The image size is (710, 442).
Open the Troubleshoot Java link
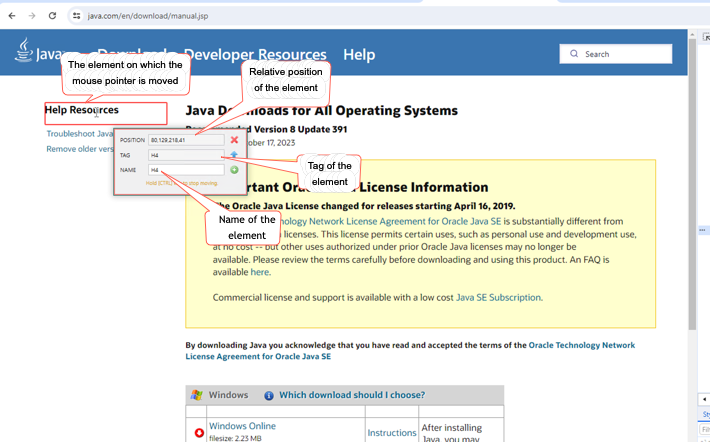click(80, 134)
